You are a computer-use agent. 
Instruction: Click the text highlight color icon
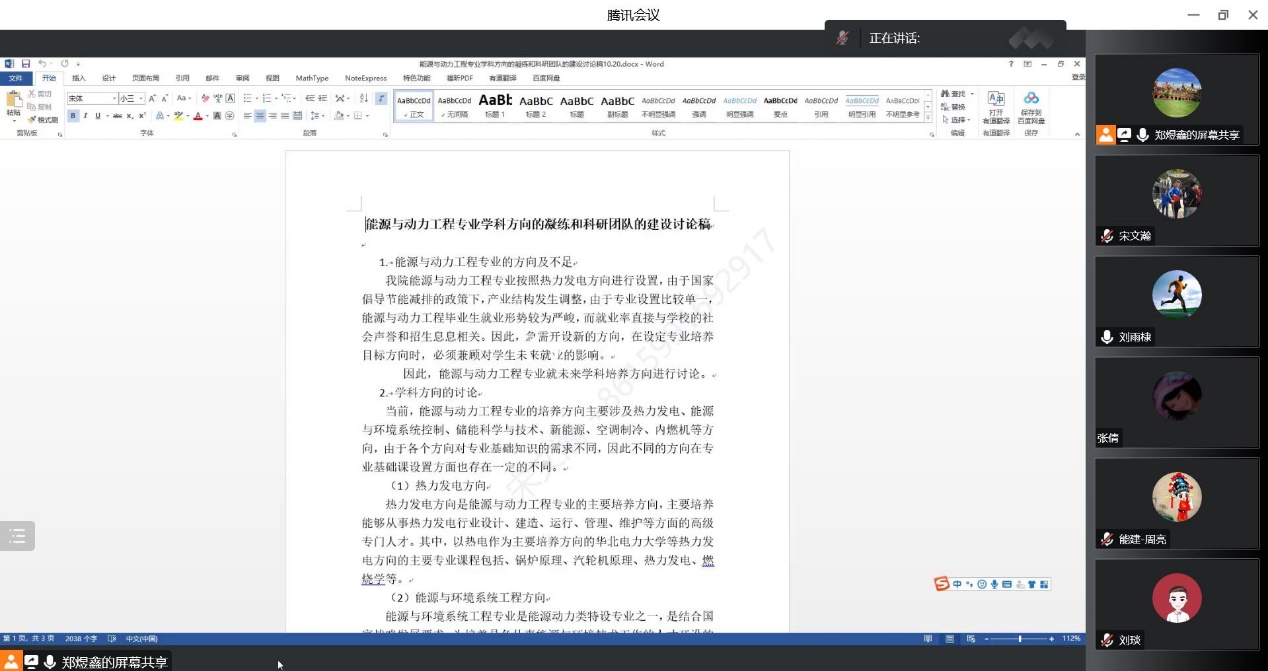point(178,116)
